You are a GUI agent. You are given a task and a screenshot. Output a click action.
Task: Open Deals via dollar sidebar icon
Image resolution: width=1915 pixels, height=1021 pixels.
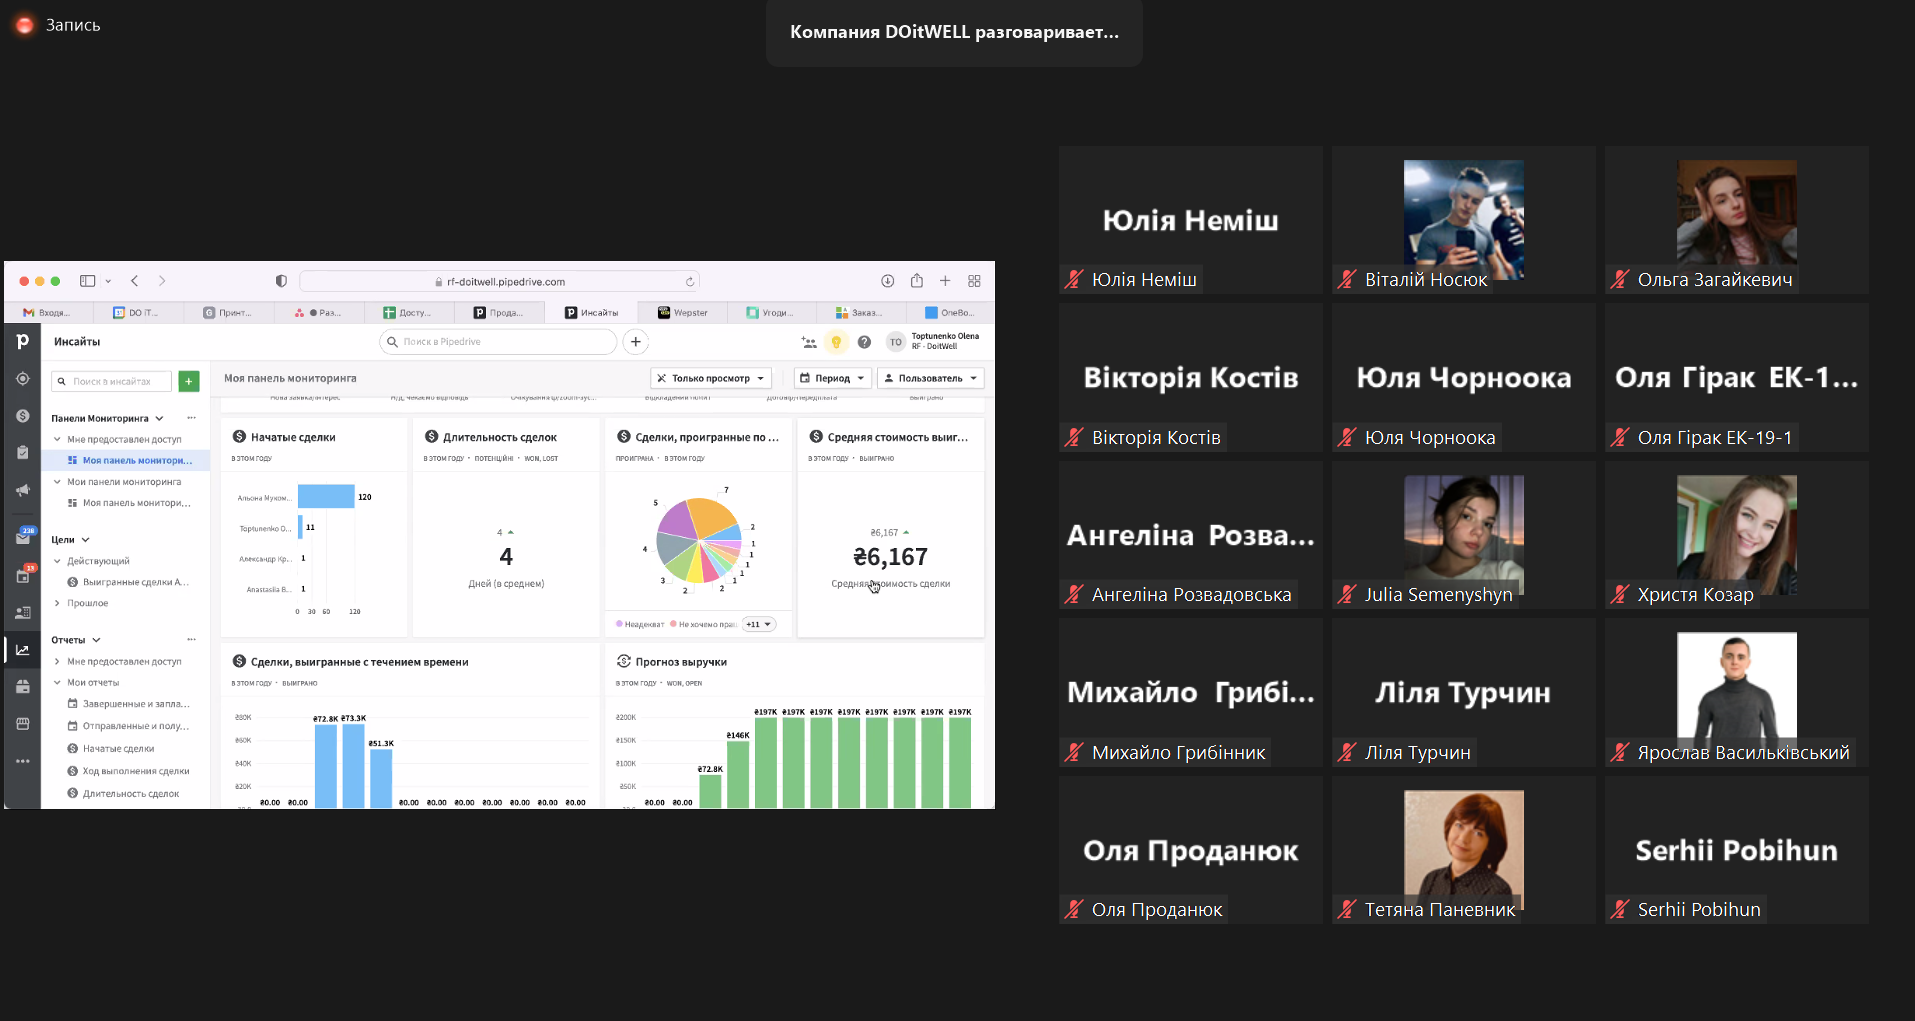pyautogui.click(x=22, y=416)
